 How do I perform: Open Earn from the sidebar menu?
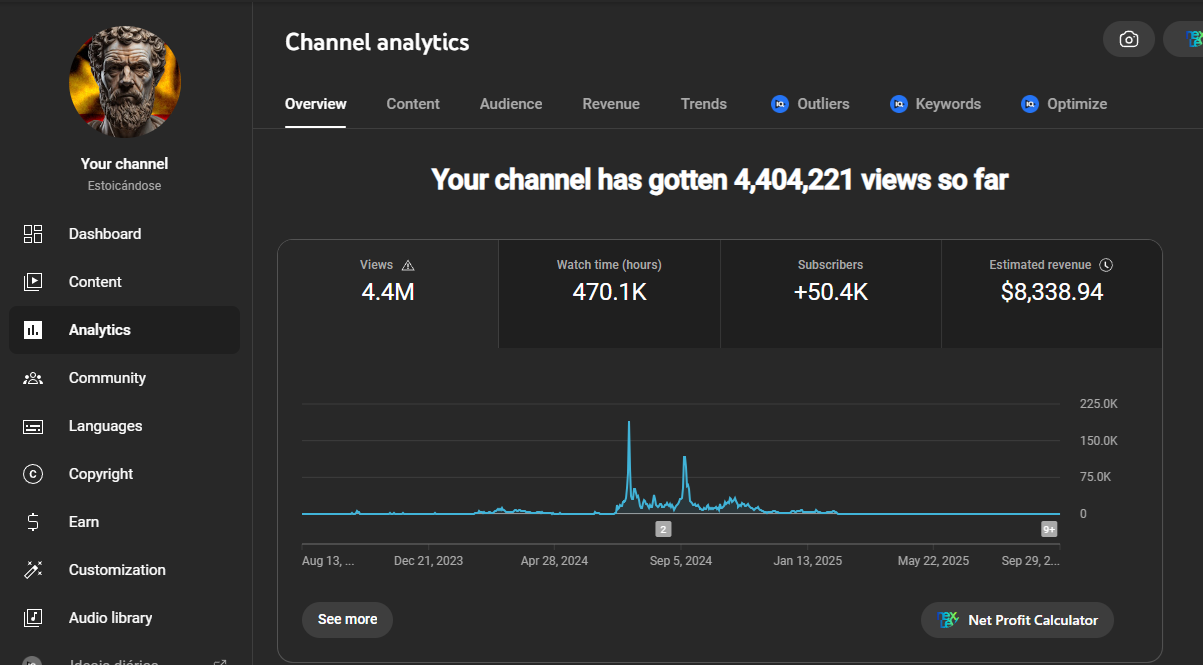click(x=124, y=522)
